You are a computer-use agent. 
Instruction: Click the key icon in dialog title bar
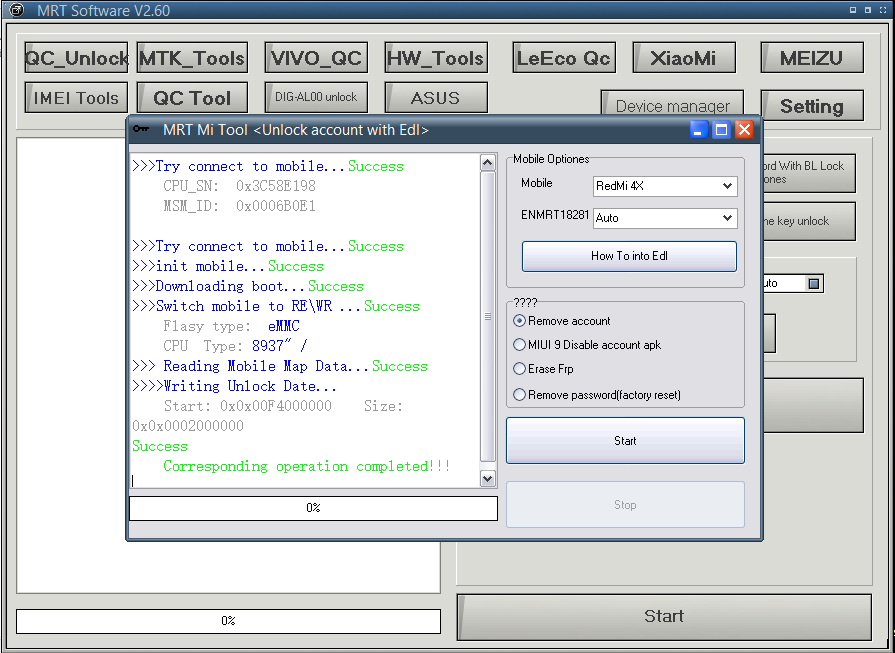tap(141, 130)
